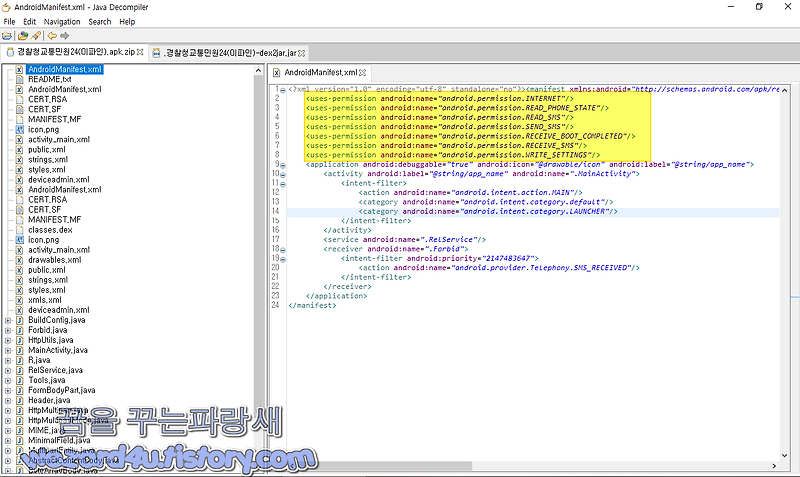Select highlighted AndroidManifest.xml tree item
The width and height of the screenshot is (800, 477).
pyautogui.click(x=65, y=69)
